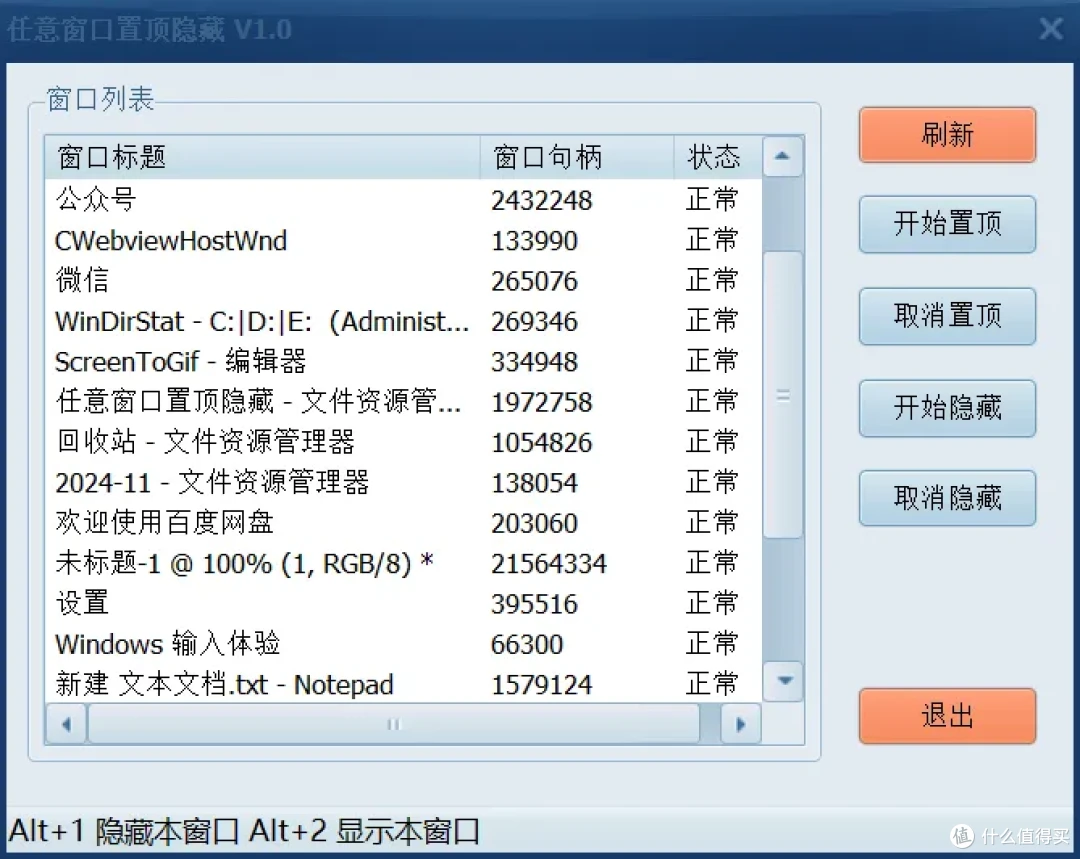
Task: Click handle value 203060
Action: point(534,523)
